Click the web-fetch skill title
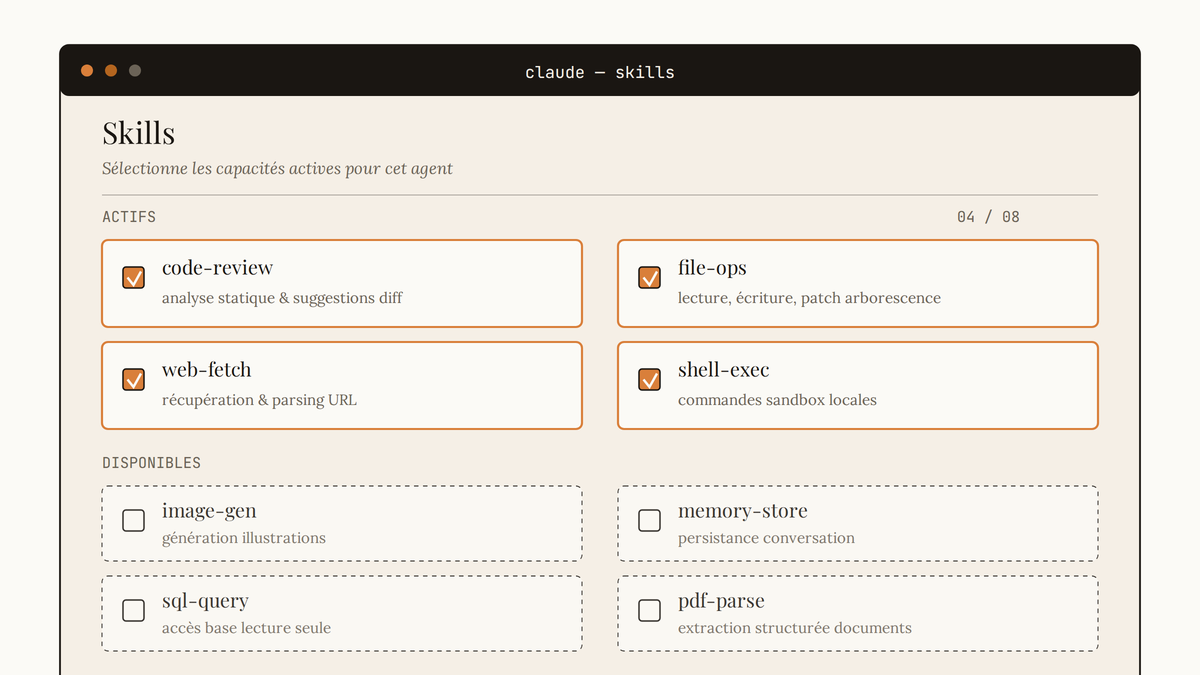The height and width of the screenshot is (675, 1200). (x=206, y=370)
